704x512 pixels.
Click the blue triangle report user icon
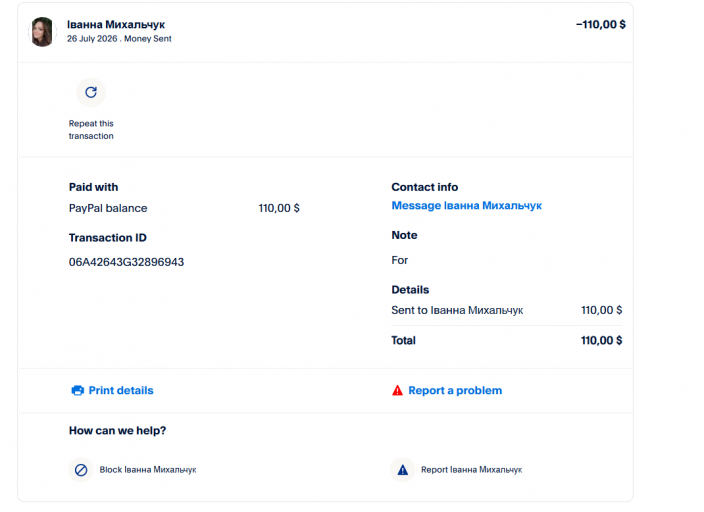coord(403,470)
